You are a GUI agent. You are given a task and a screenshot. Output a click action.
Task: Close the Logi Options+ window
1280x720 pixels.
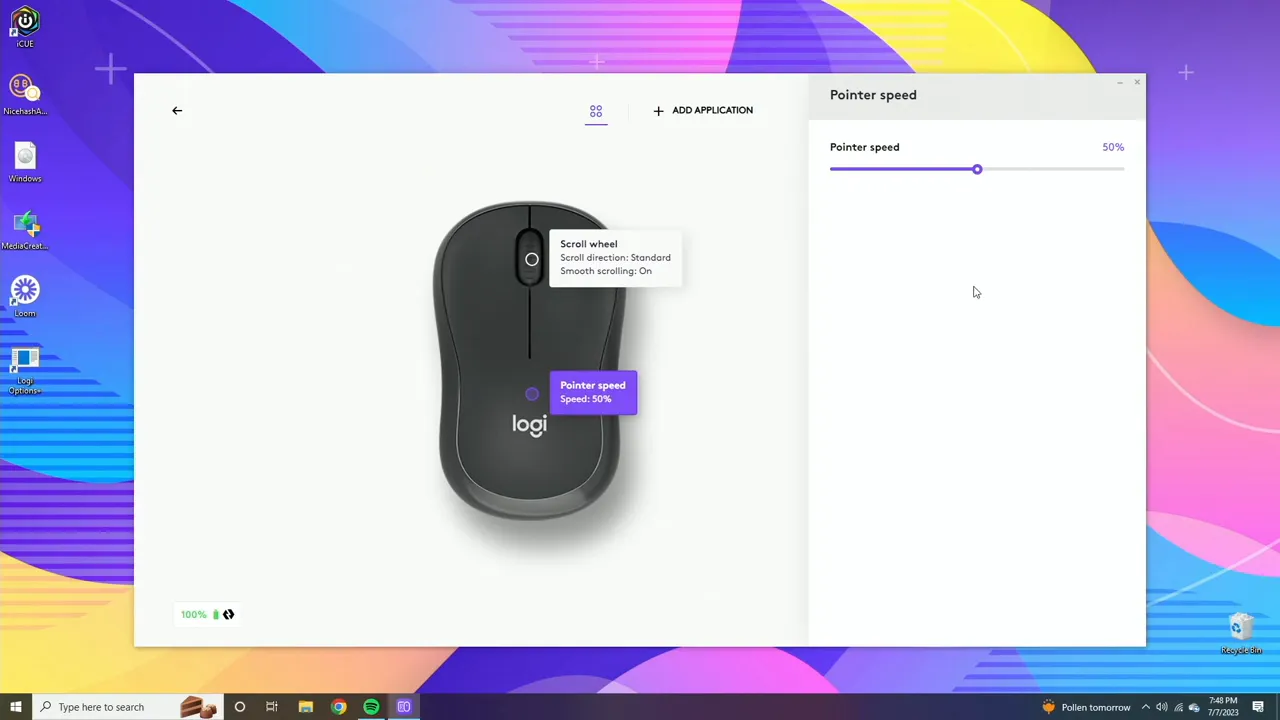(1137, 82)
